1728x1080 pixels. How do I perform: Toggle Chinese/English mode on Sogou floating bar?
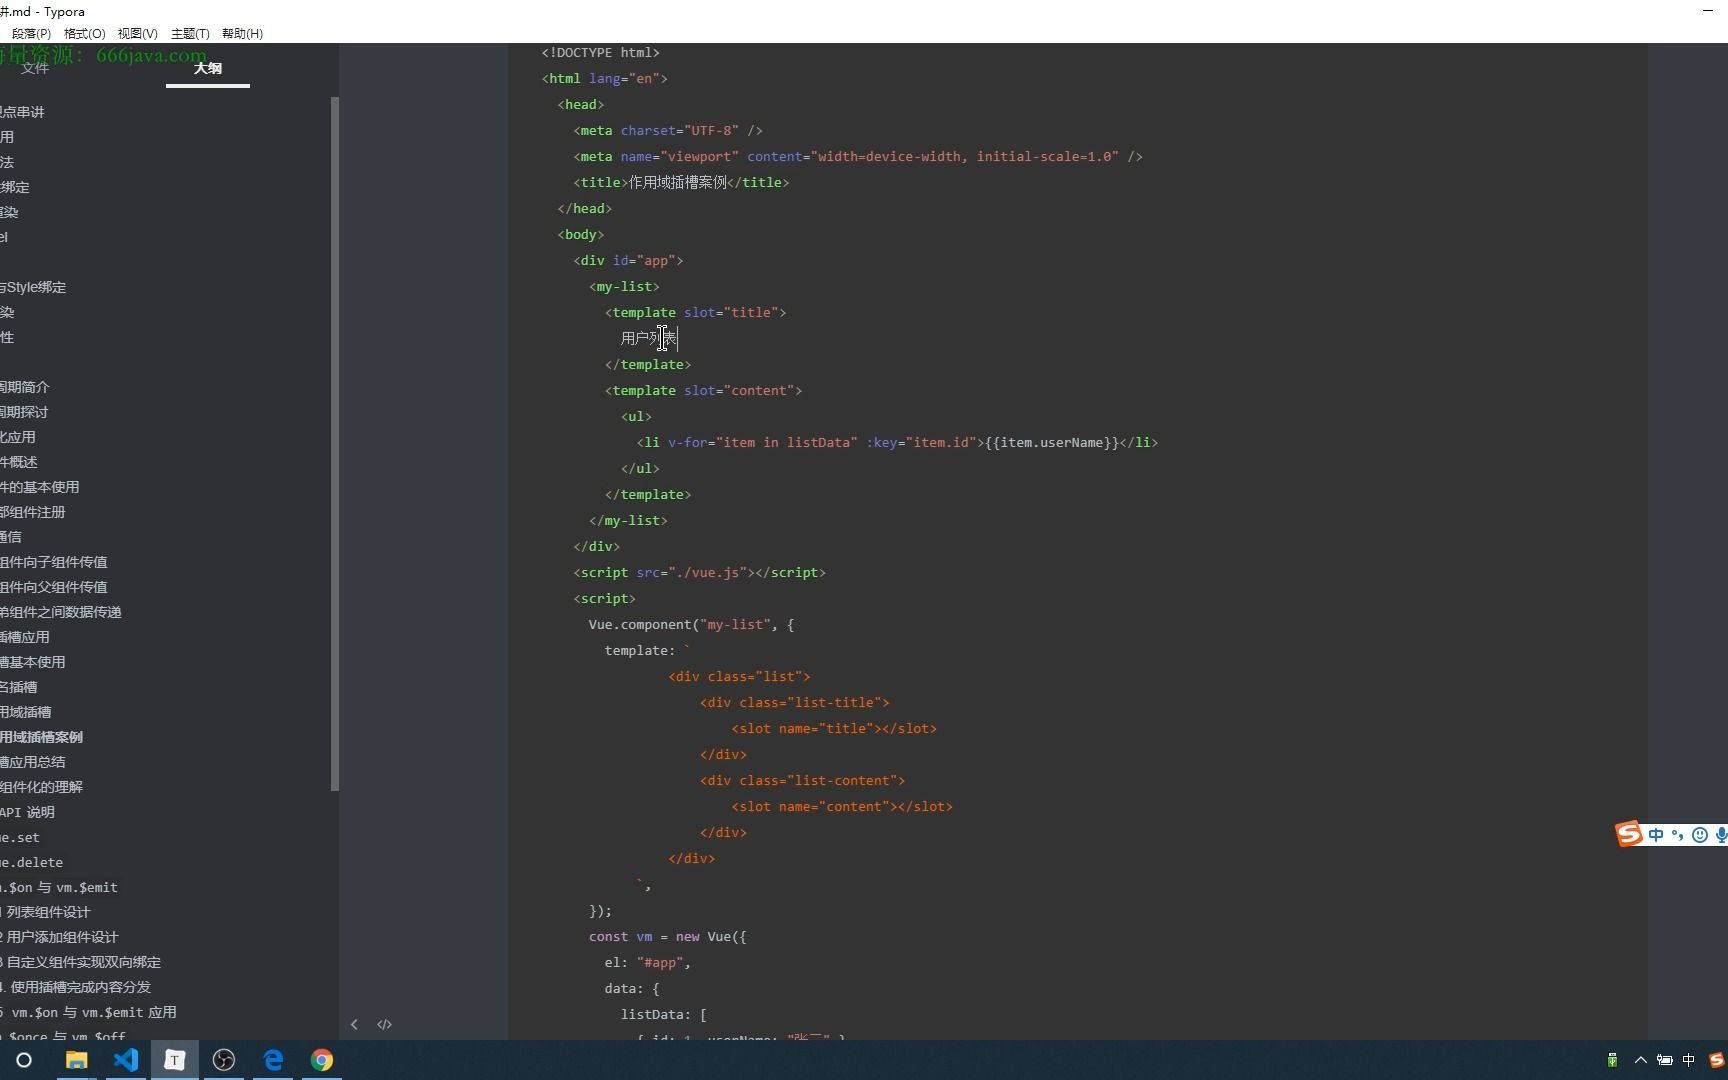pos(1656,835)
